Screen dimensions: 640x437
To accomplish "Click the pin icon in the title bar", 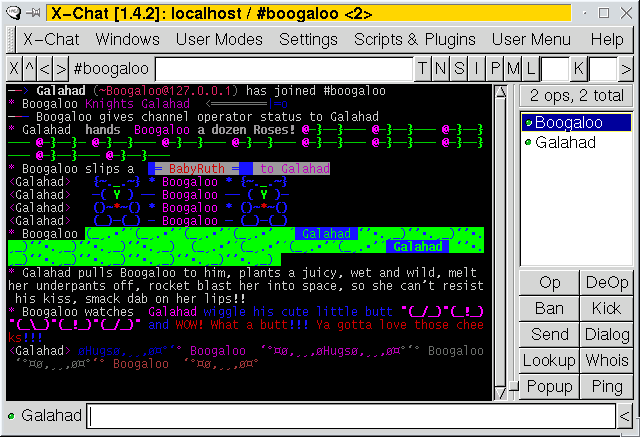I will pos(33,12).
